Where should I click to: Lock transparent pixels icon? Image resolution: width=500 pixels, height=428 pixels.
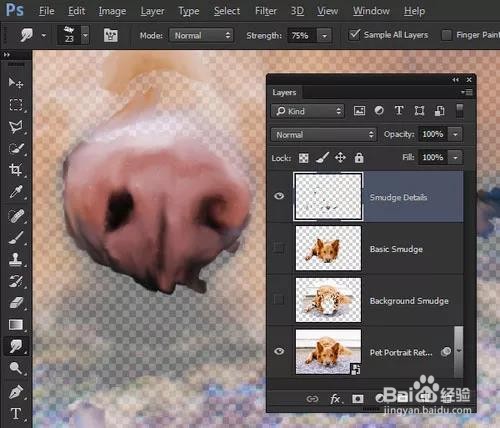[304, 158]
